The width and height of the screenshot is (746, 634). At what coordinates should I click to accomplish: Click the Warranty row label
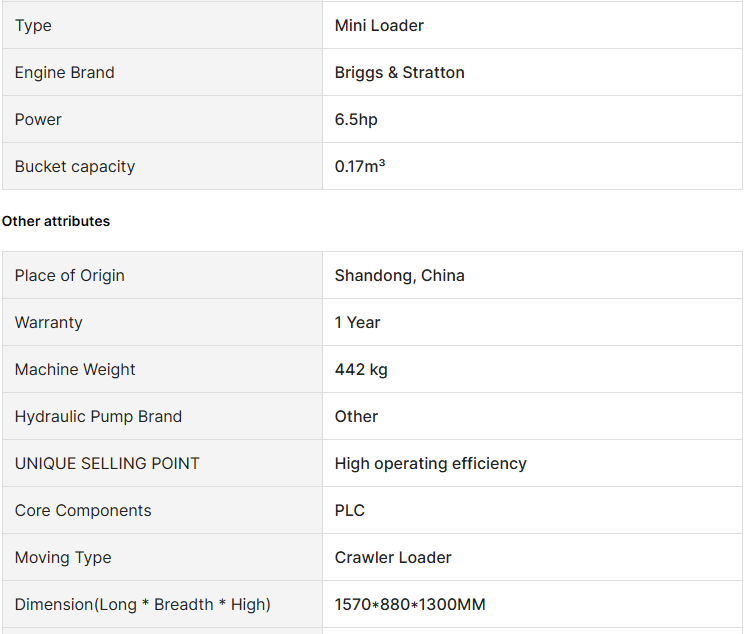pyautogui.click(x=49, y=322)
